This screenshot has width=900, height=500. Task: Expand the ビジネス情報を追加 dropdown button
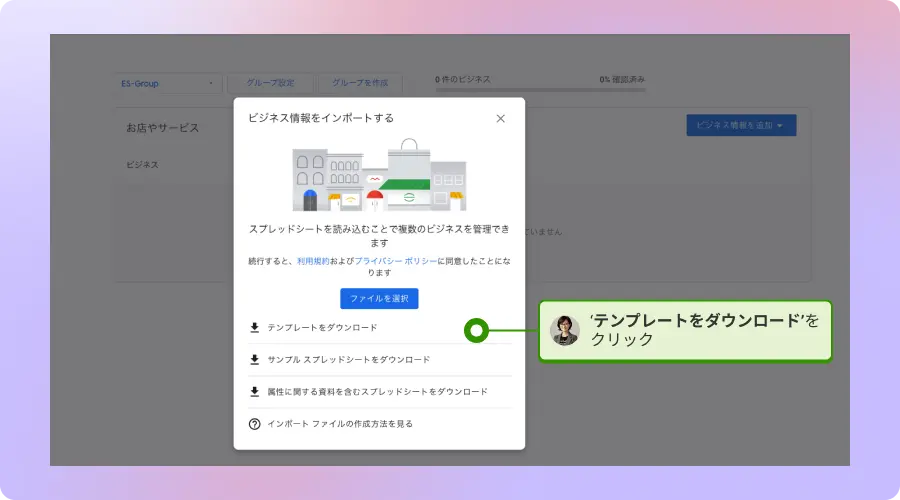[x=741, y=125]
